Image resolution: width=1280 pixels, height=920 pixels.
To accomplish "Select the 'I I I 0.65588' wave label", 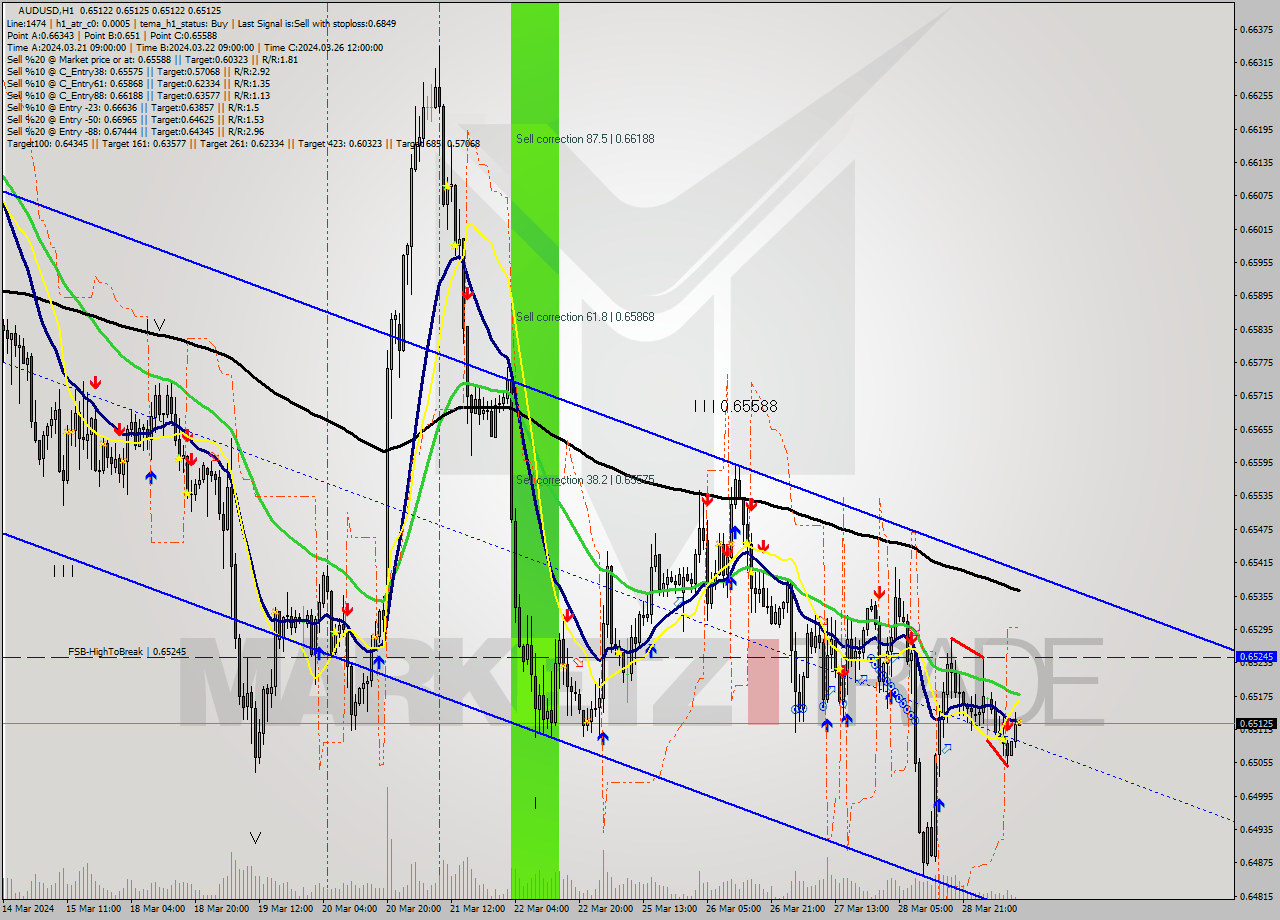I will point(735,406).
